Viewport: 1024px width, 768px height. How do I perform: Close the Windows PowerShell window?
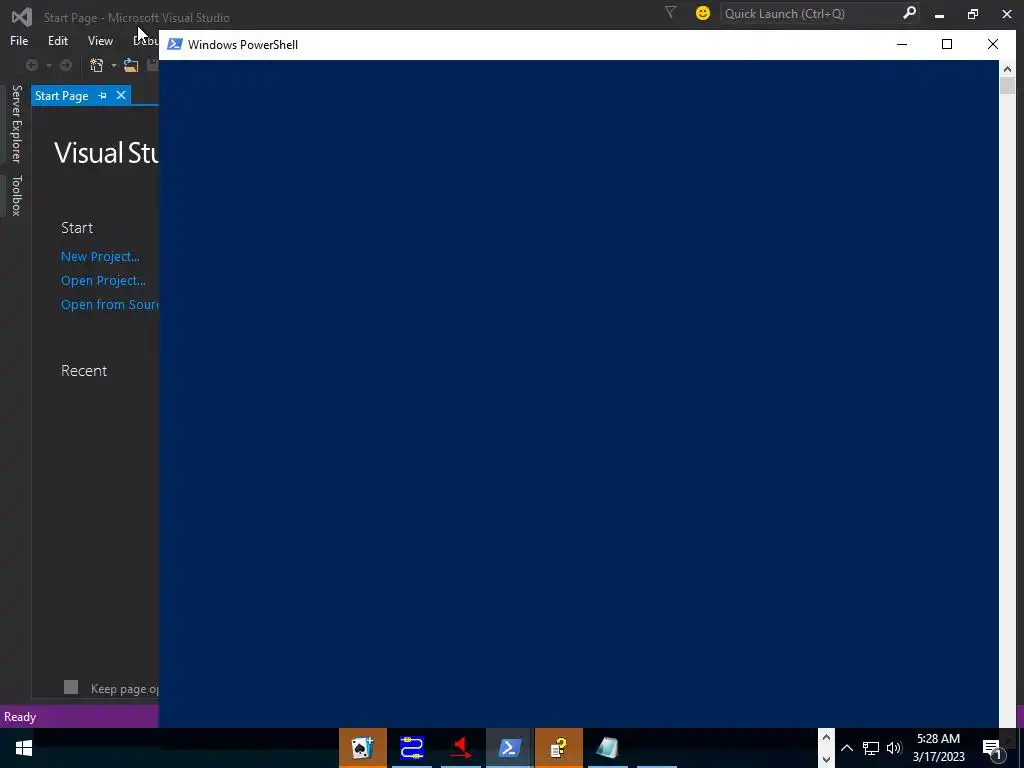pyautogui.click(x=993, y=44)
